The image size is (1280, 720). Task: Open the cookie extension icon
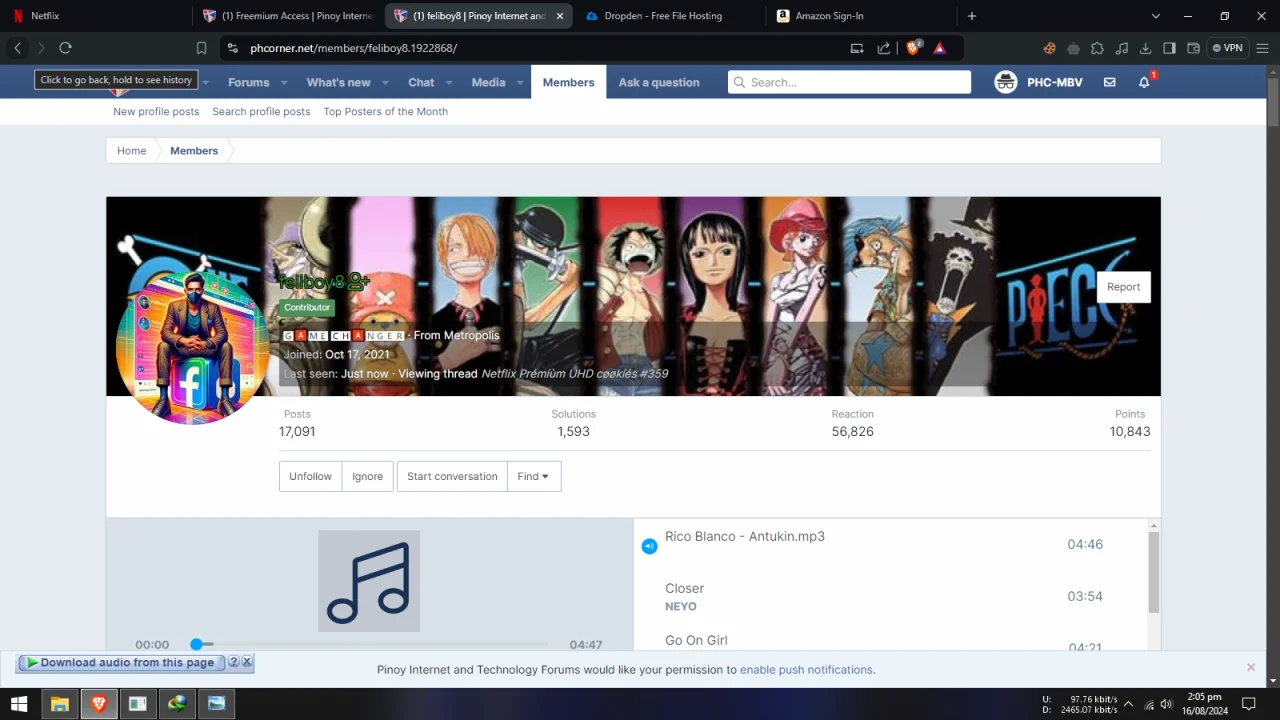point(1049,48)
